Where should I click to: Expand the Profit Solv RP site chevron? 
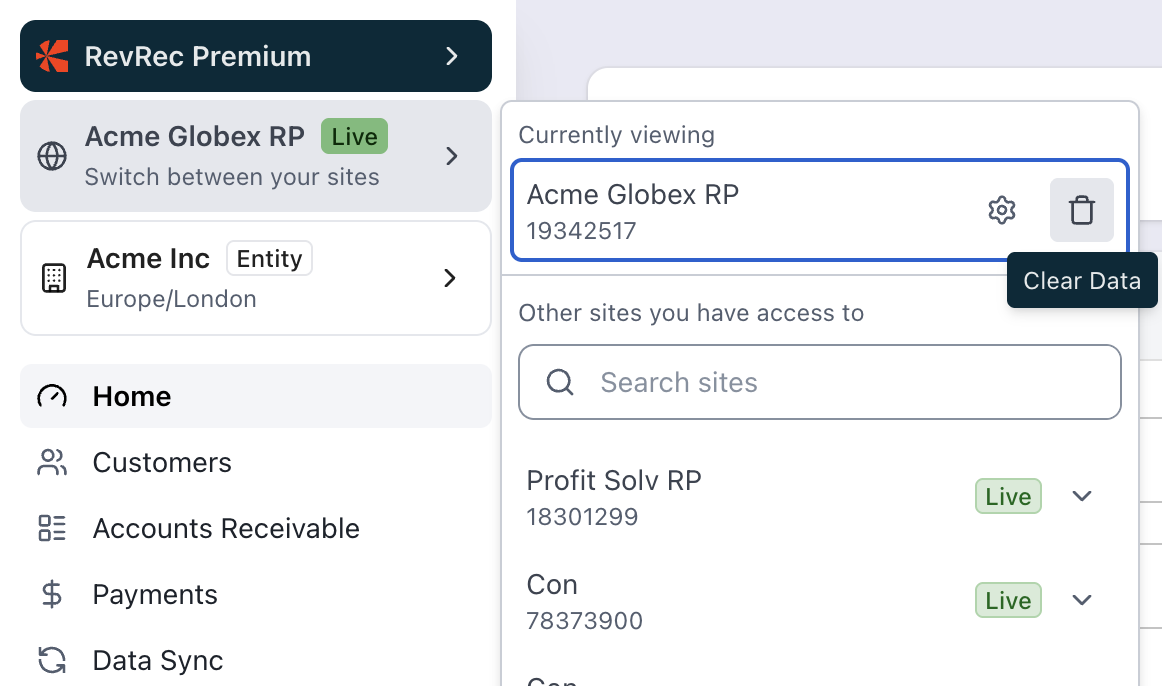(1082, 496)
